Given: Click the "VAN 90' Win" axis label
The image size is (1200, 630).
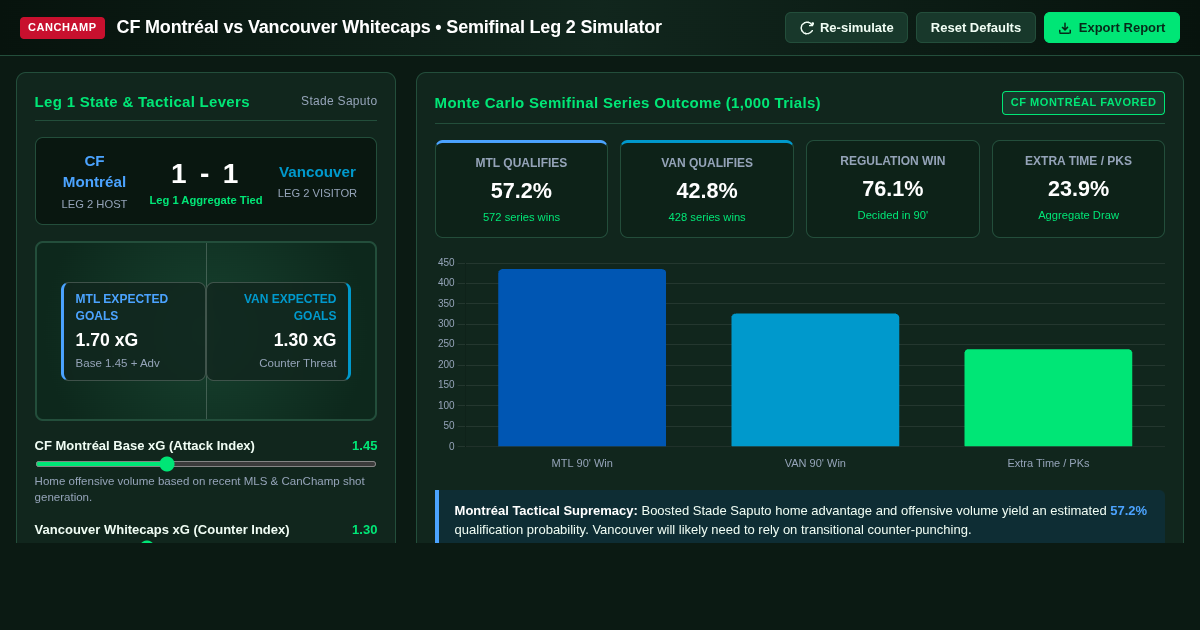Looking at the screenshot, I should click(x=815, y=463).
